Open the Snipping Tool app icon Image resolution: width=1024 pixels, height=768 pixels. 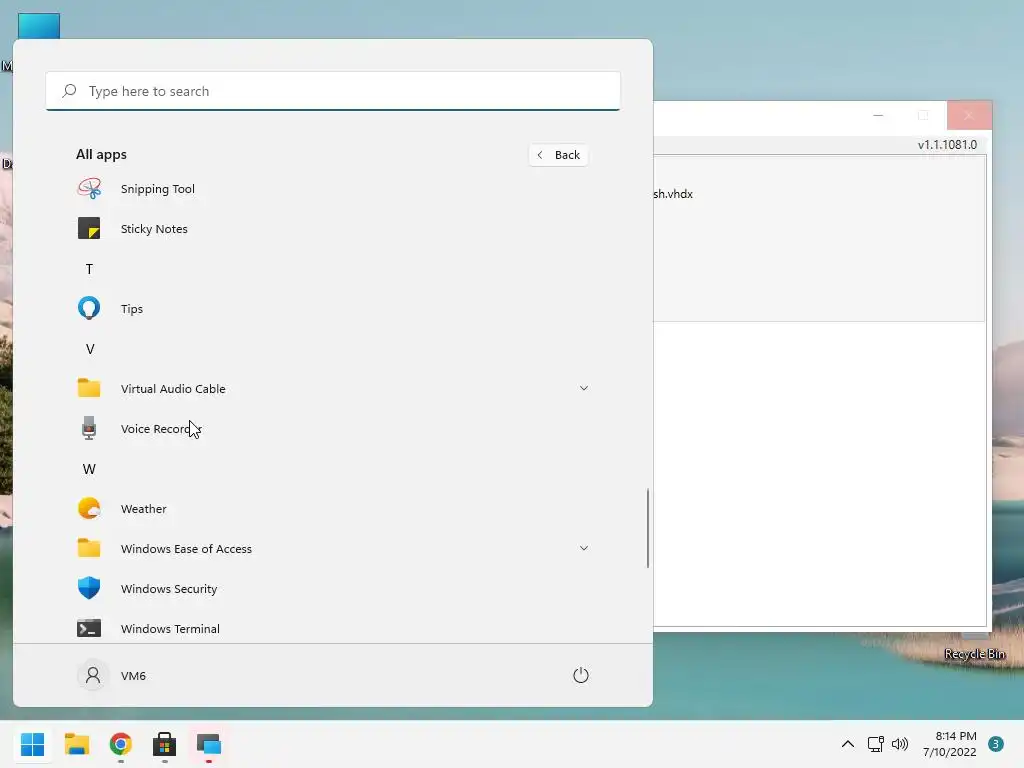pos(89,189)
